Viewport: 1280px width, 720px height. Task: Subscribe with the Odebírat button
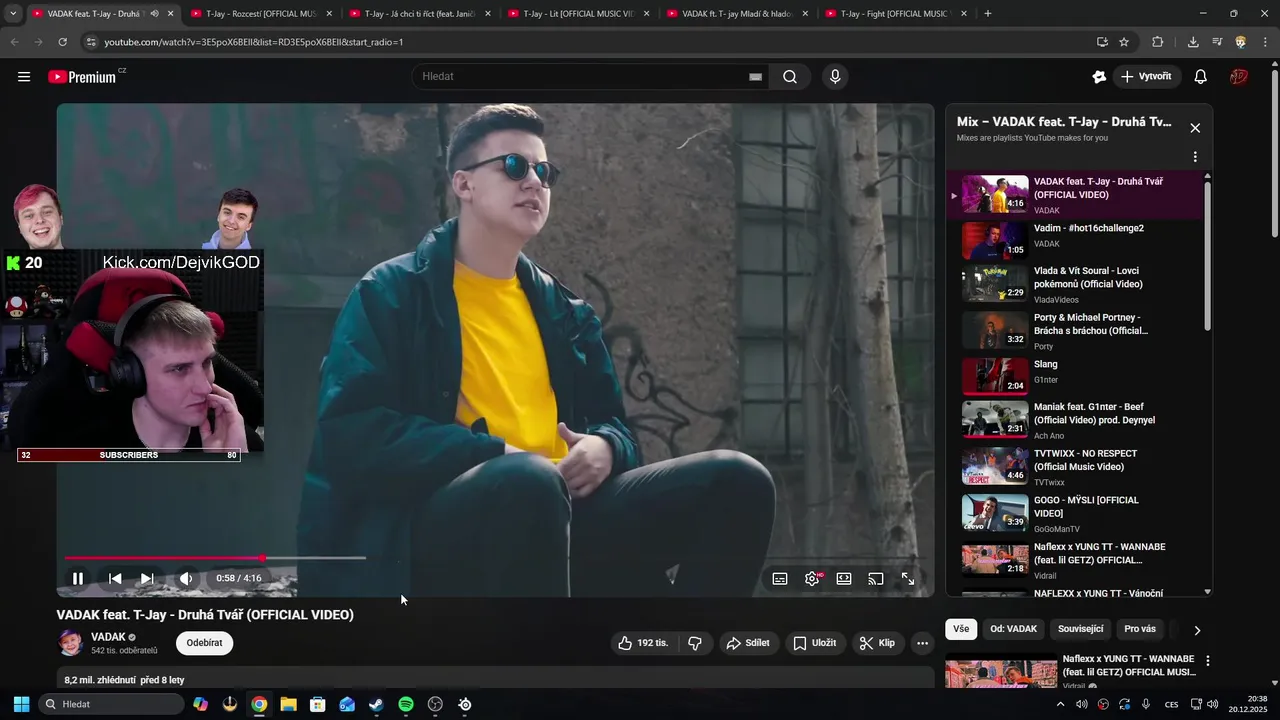[x=204, y=643]
